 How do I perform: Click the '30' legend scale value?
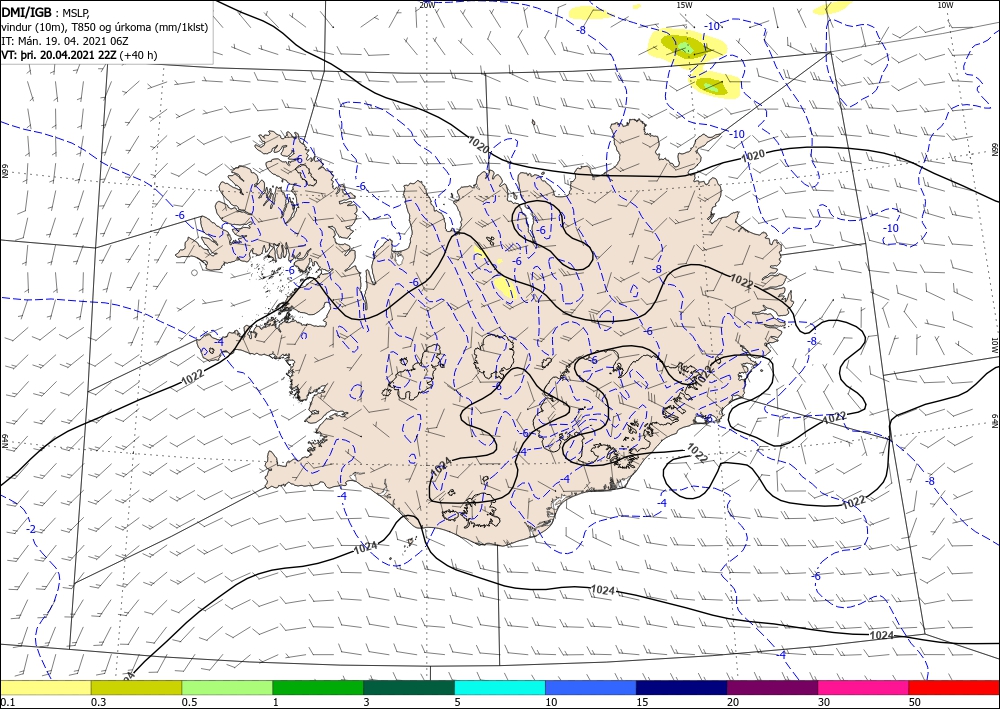click(x=823, y=702)
